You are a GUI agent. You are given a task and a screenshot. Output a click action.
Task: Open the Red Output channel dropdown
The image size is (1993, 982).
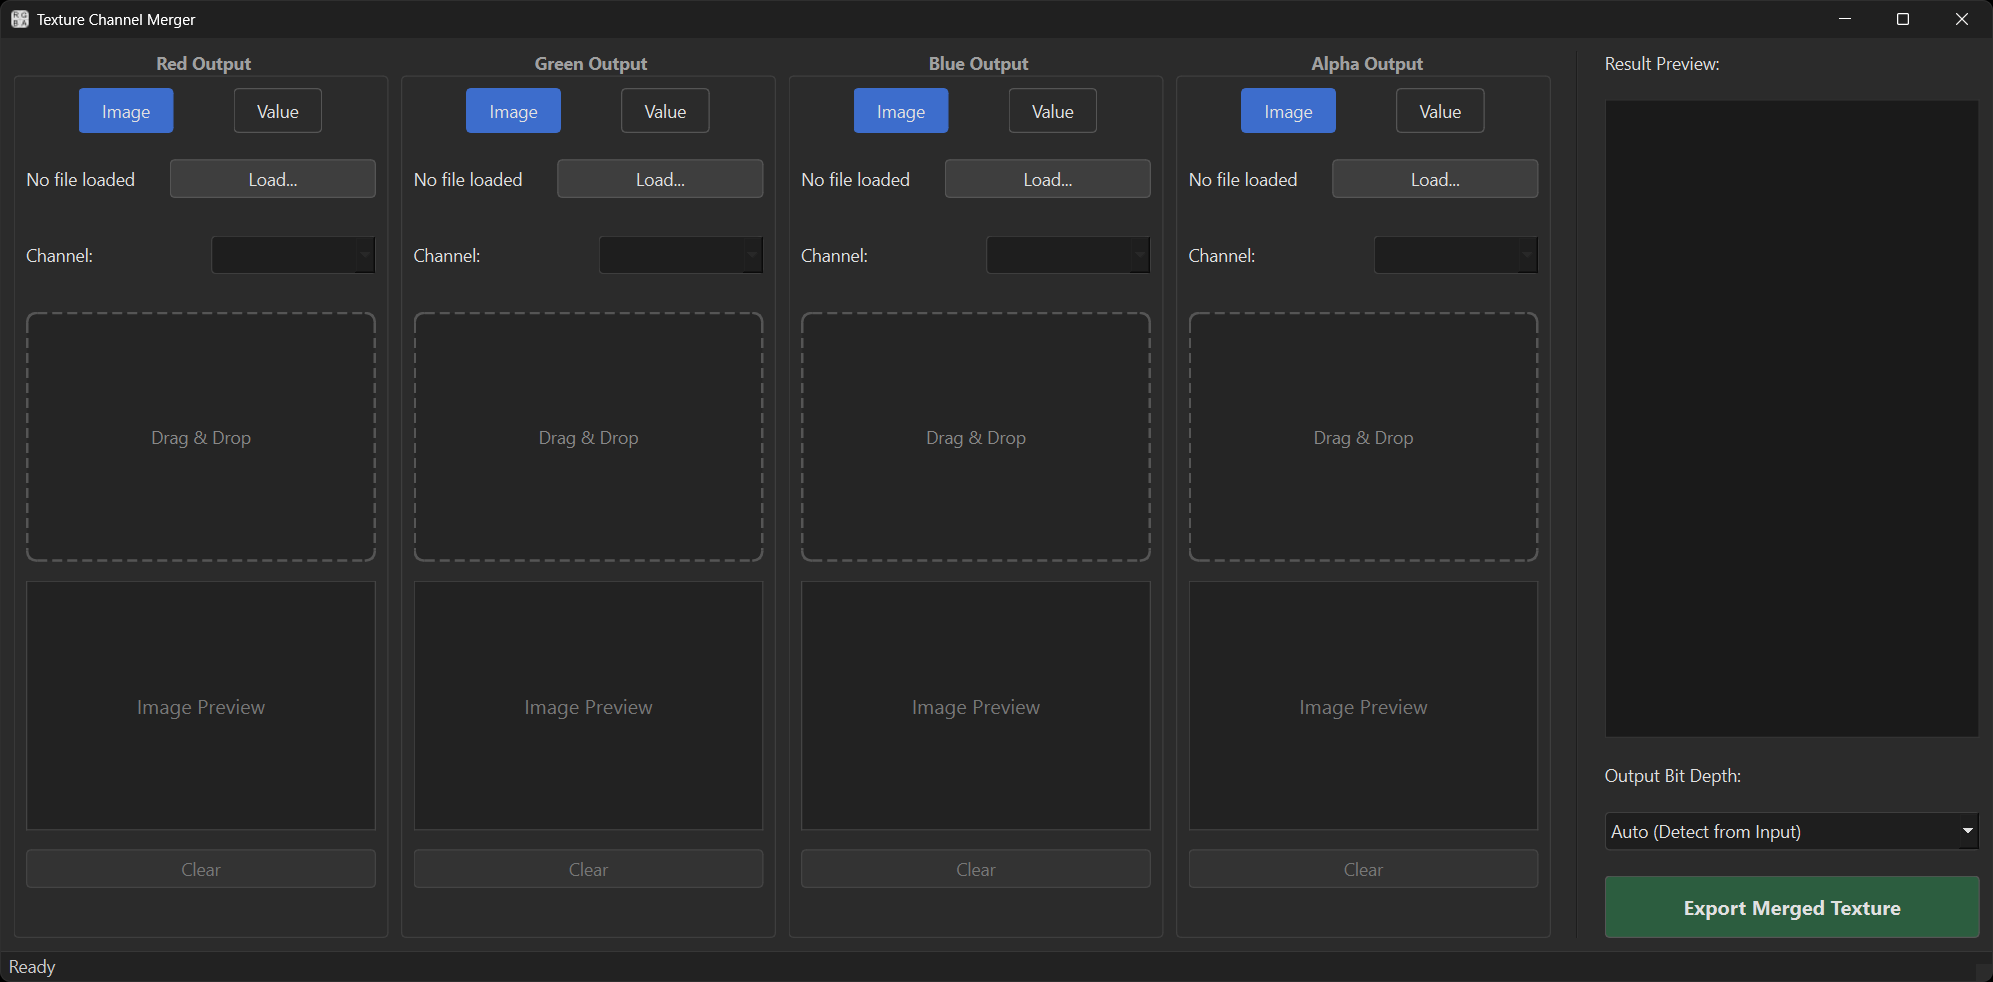point(292,255)
